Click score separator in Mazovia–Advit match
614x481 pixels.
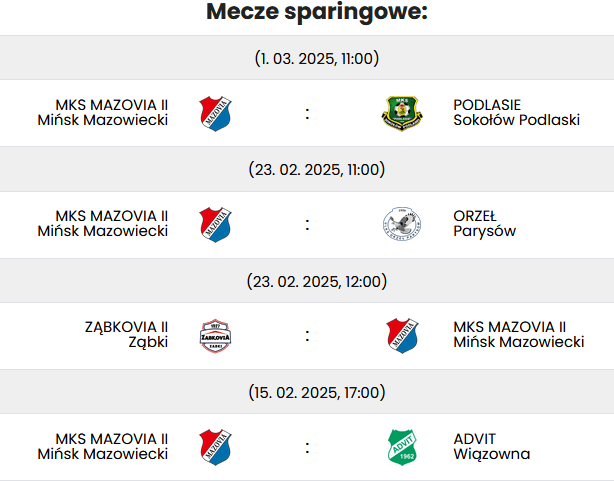[x=307, y=448]
